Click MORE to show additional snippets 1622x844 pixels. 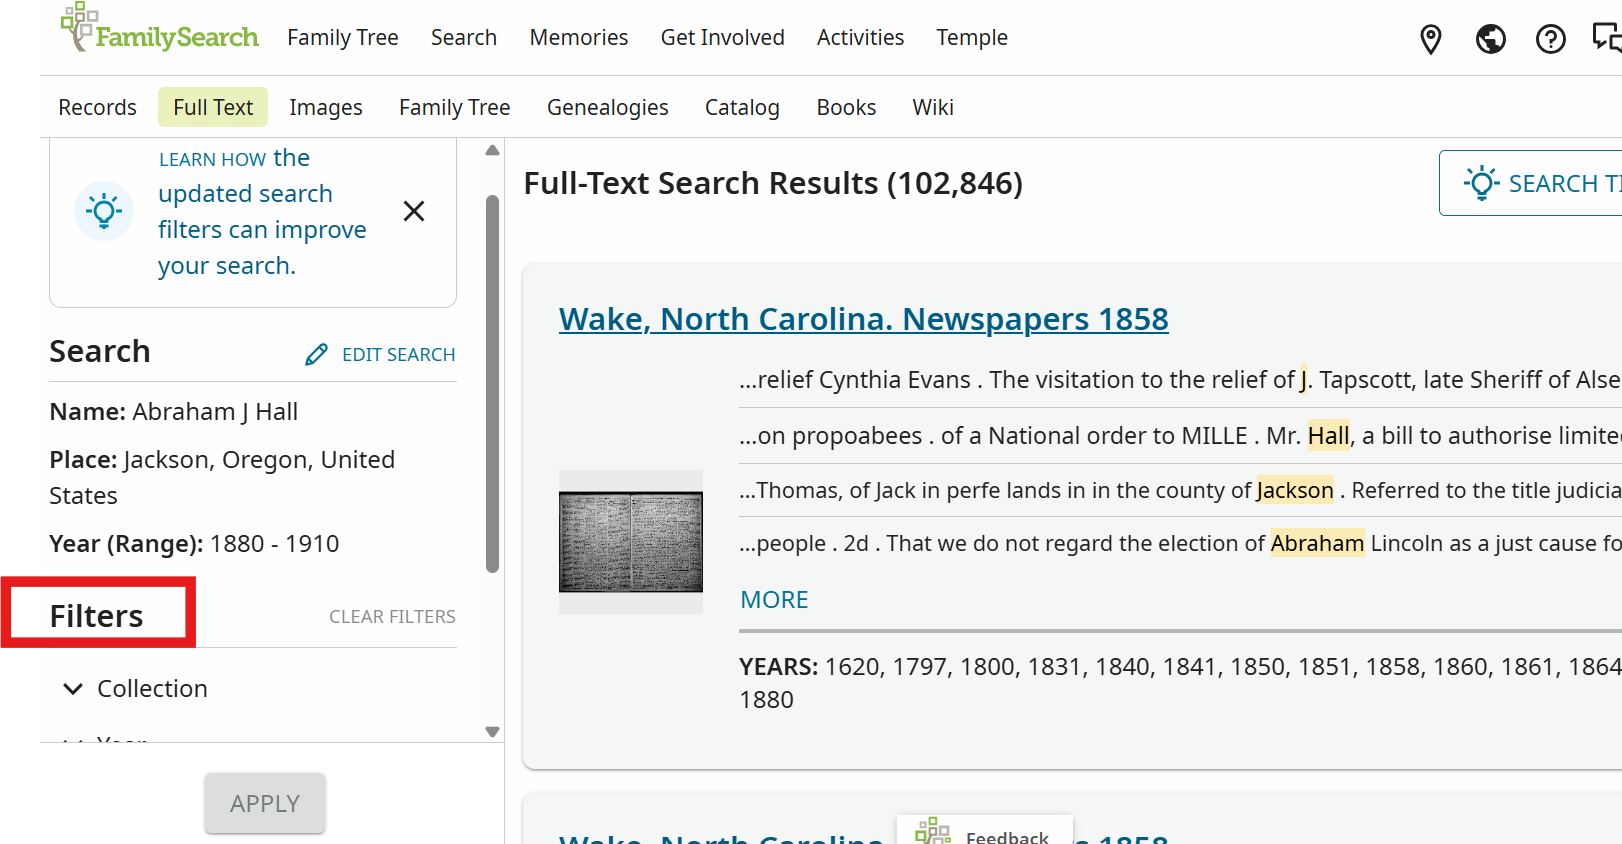point(774,600)
